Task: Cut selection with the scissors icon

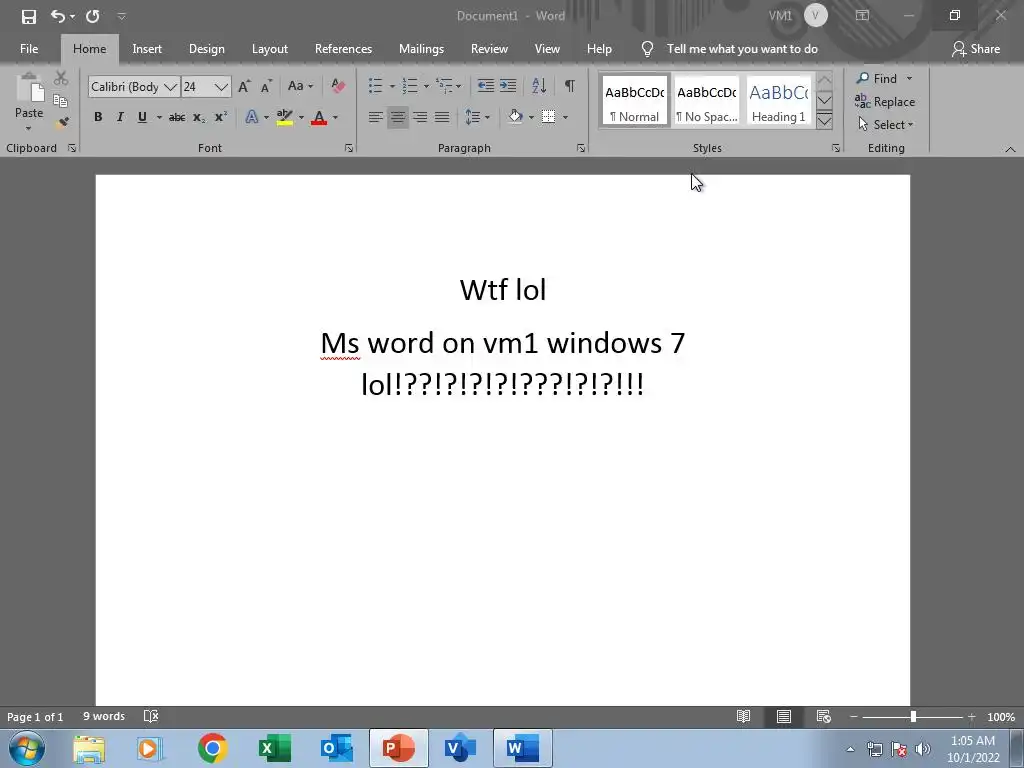Action: tap(61, 78)
